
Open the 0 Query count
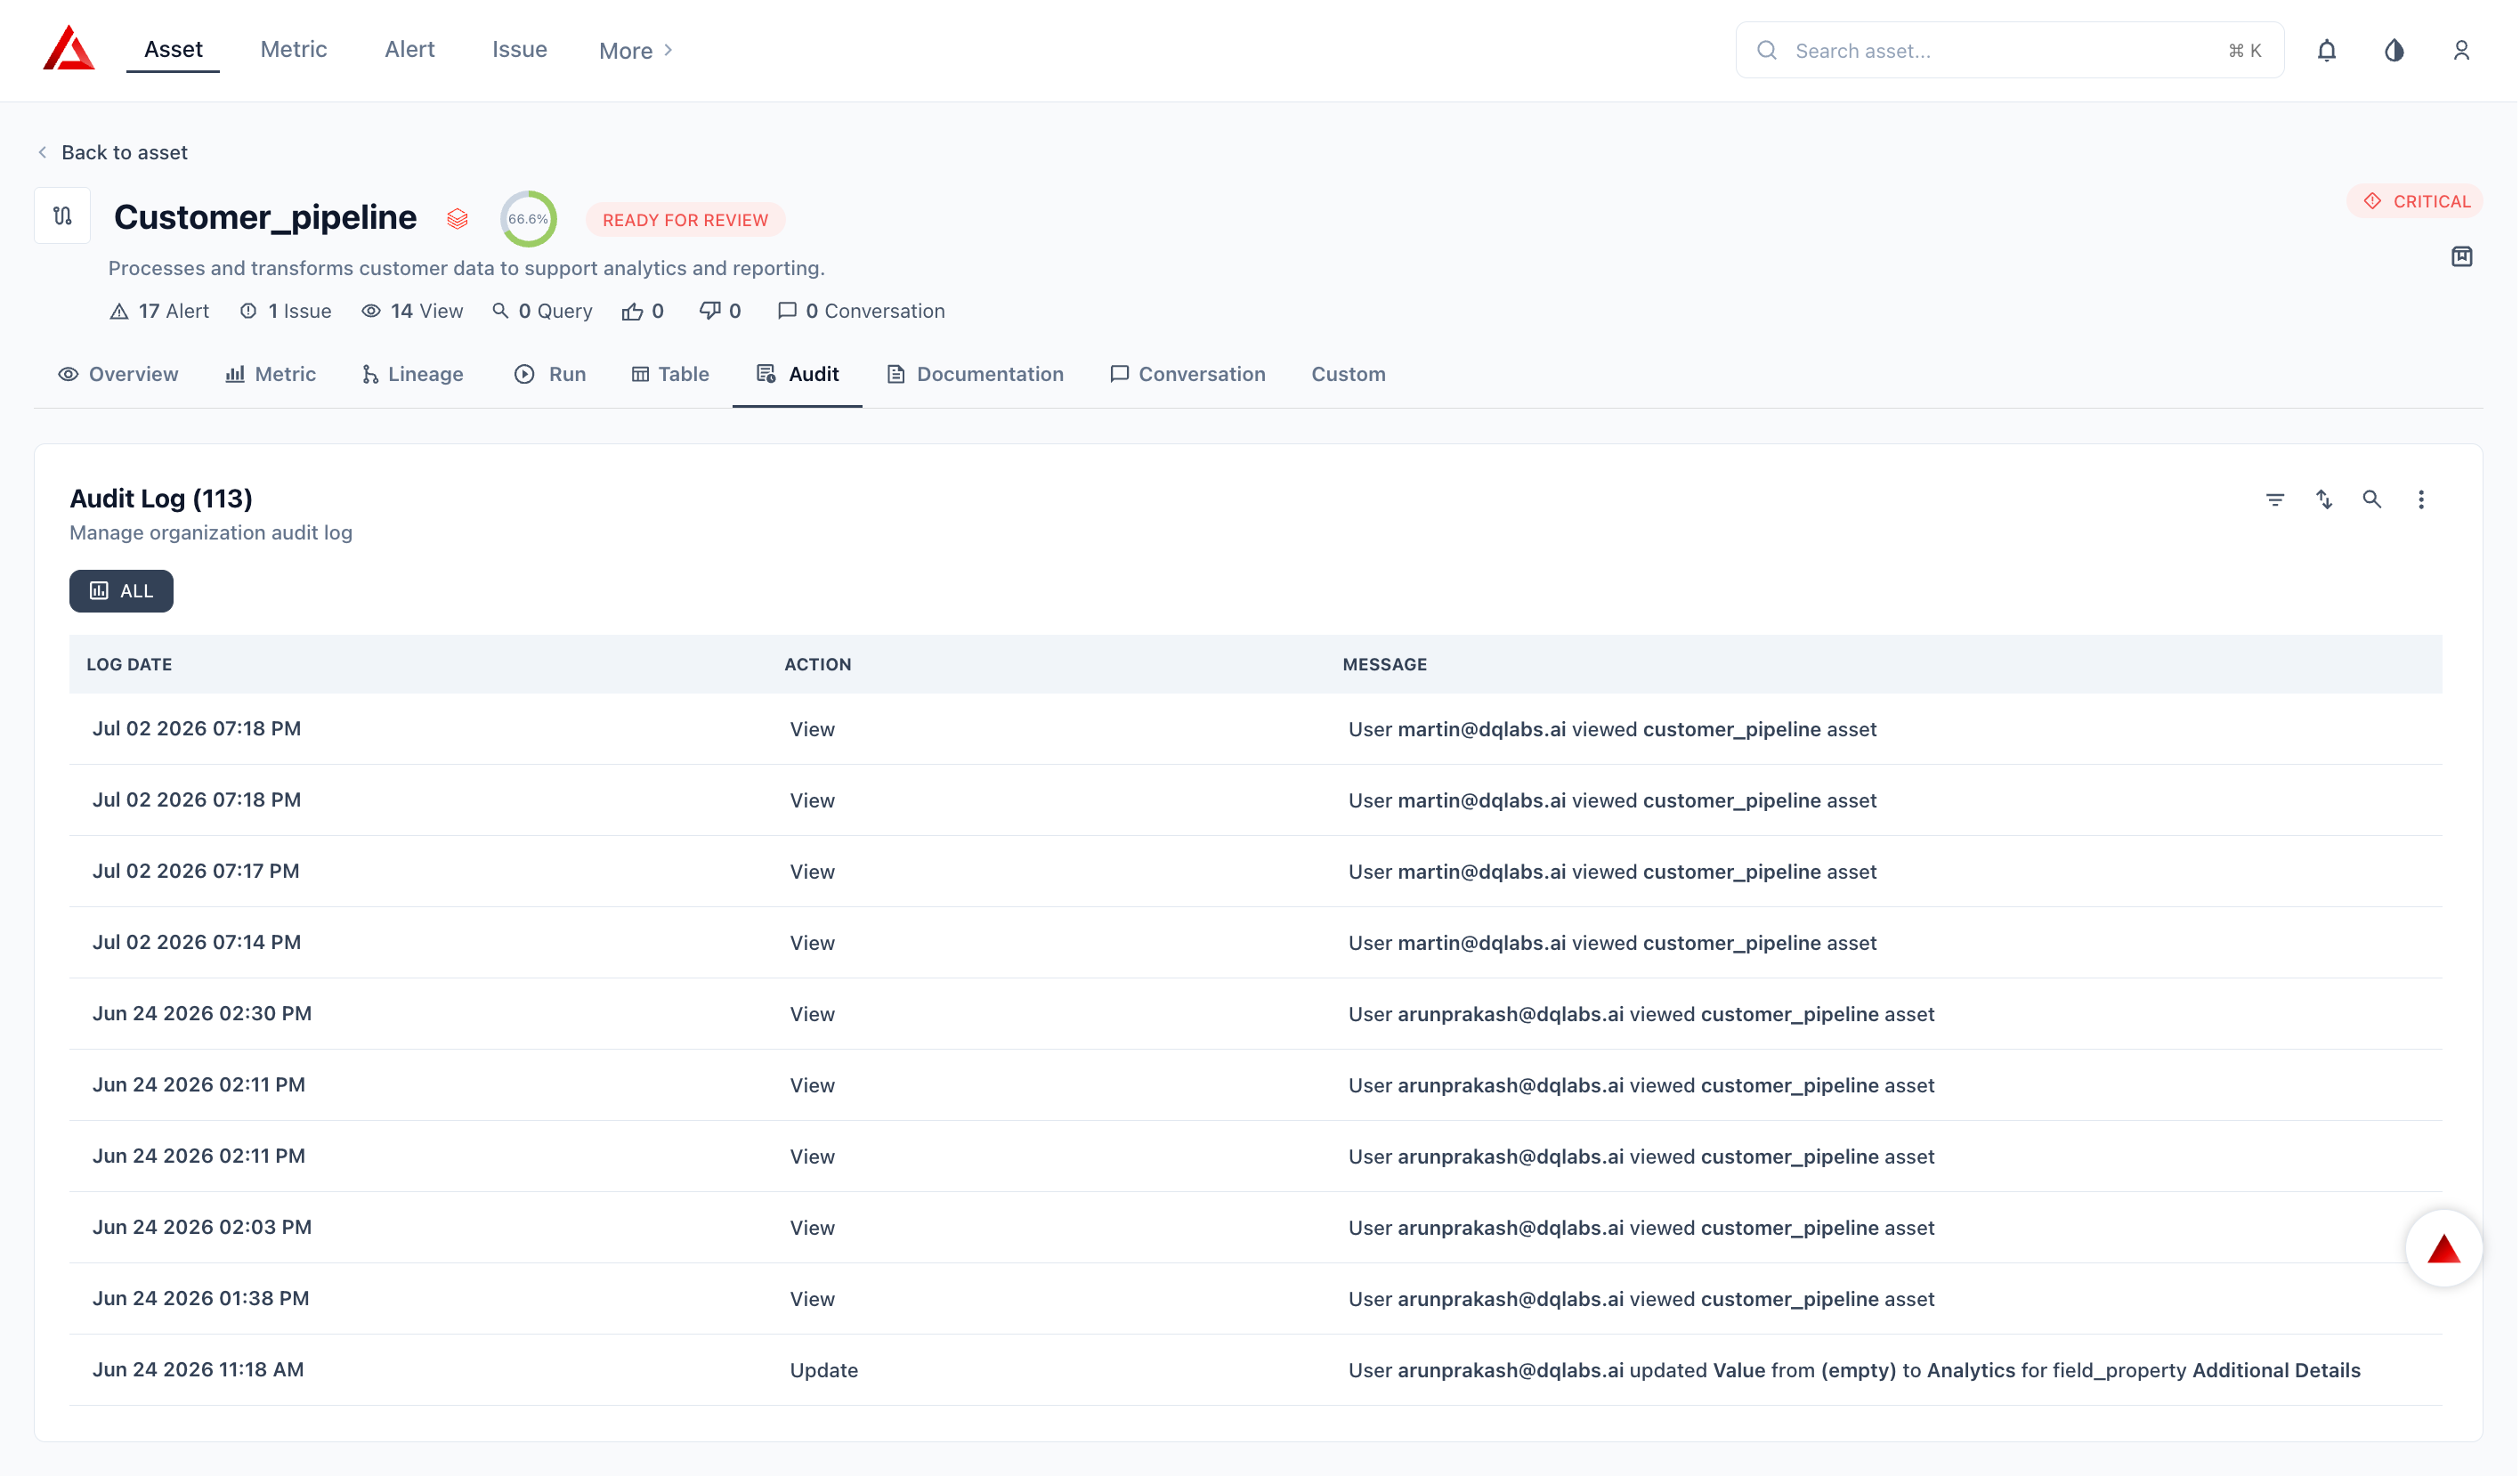[543, 312]
